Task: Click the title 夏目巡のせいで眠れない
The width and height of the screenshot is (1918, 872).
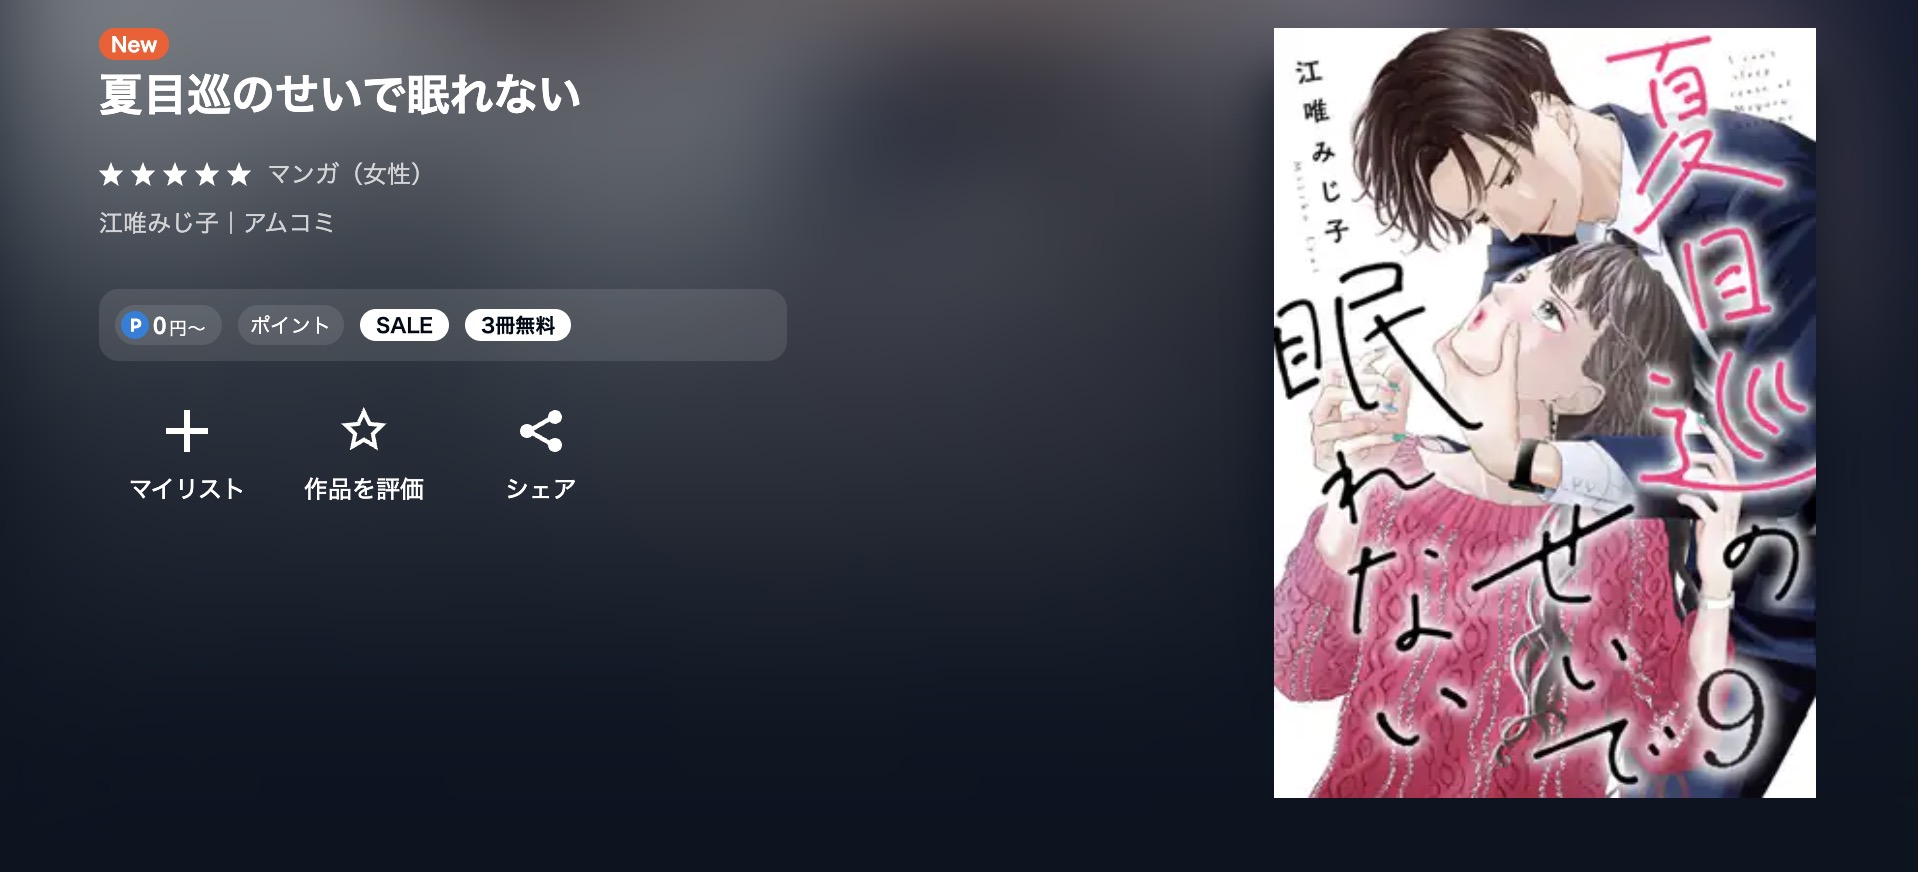Action: coord(340,95)
